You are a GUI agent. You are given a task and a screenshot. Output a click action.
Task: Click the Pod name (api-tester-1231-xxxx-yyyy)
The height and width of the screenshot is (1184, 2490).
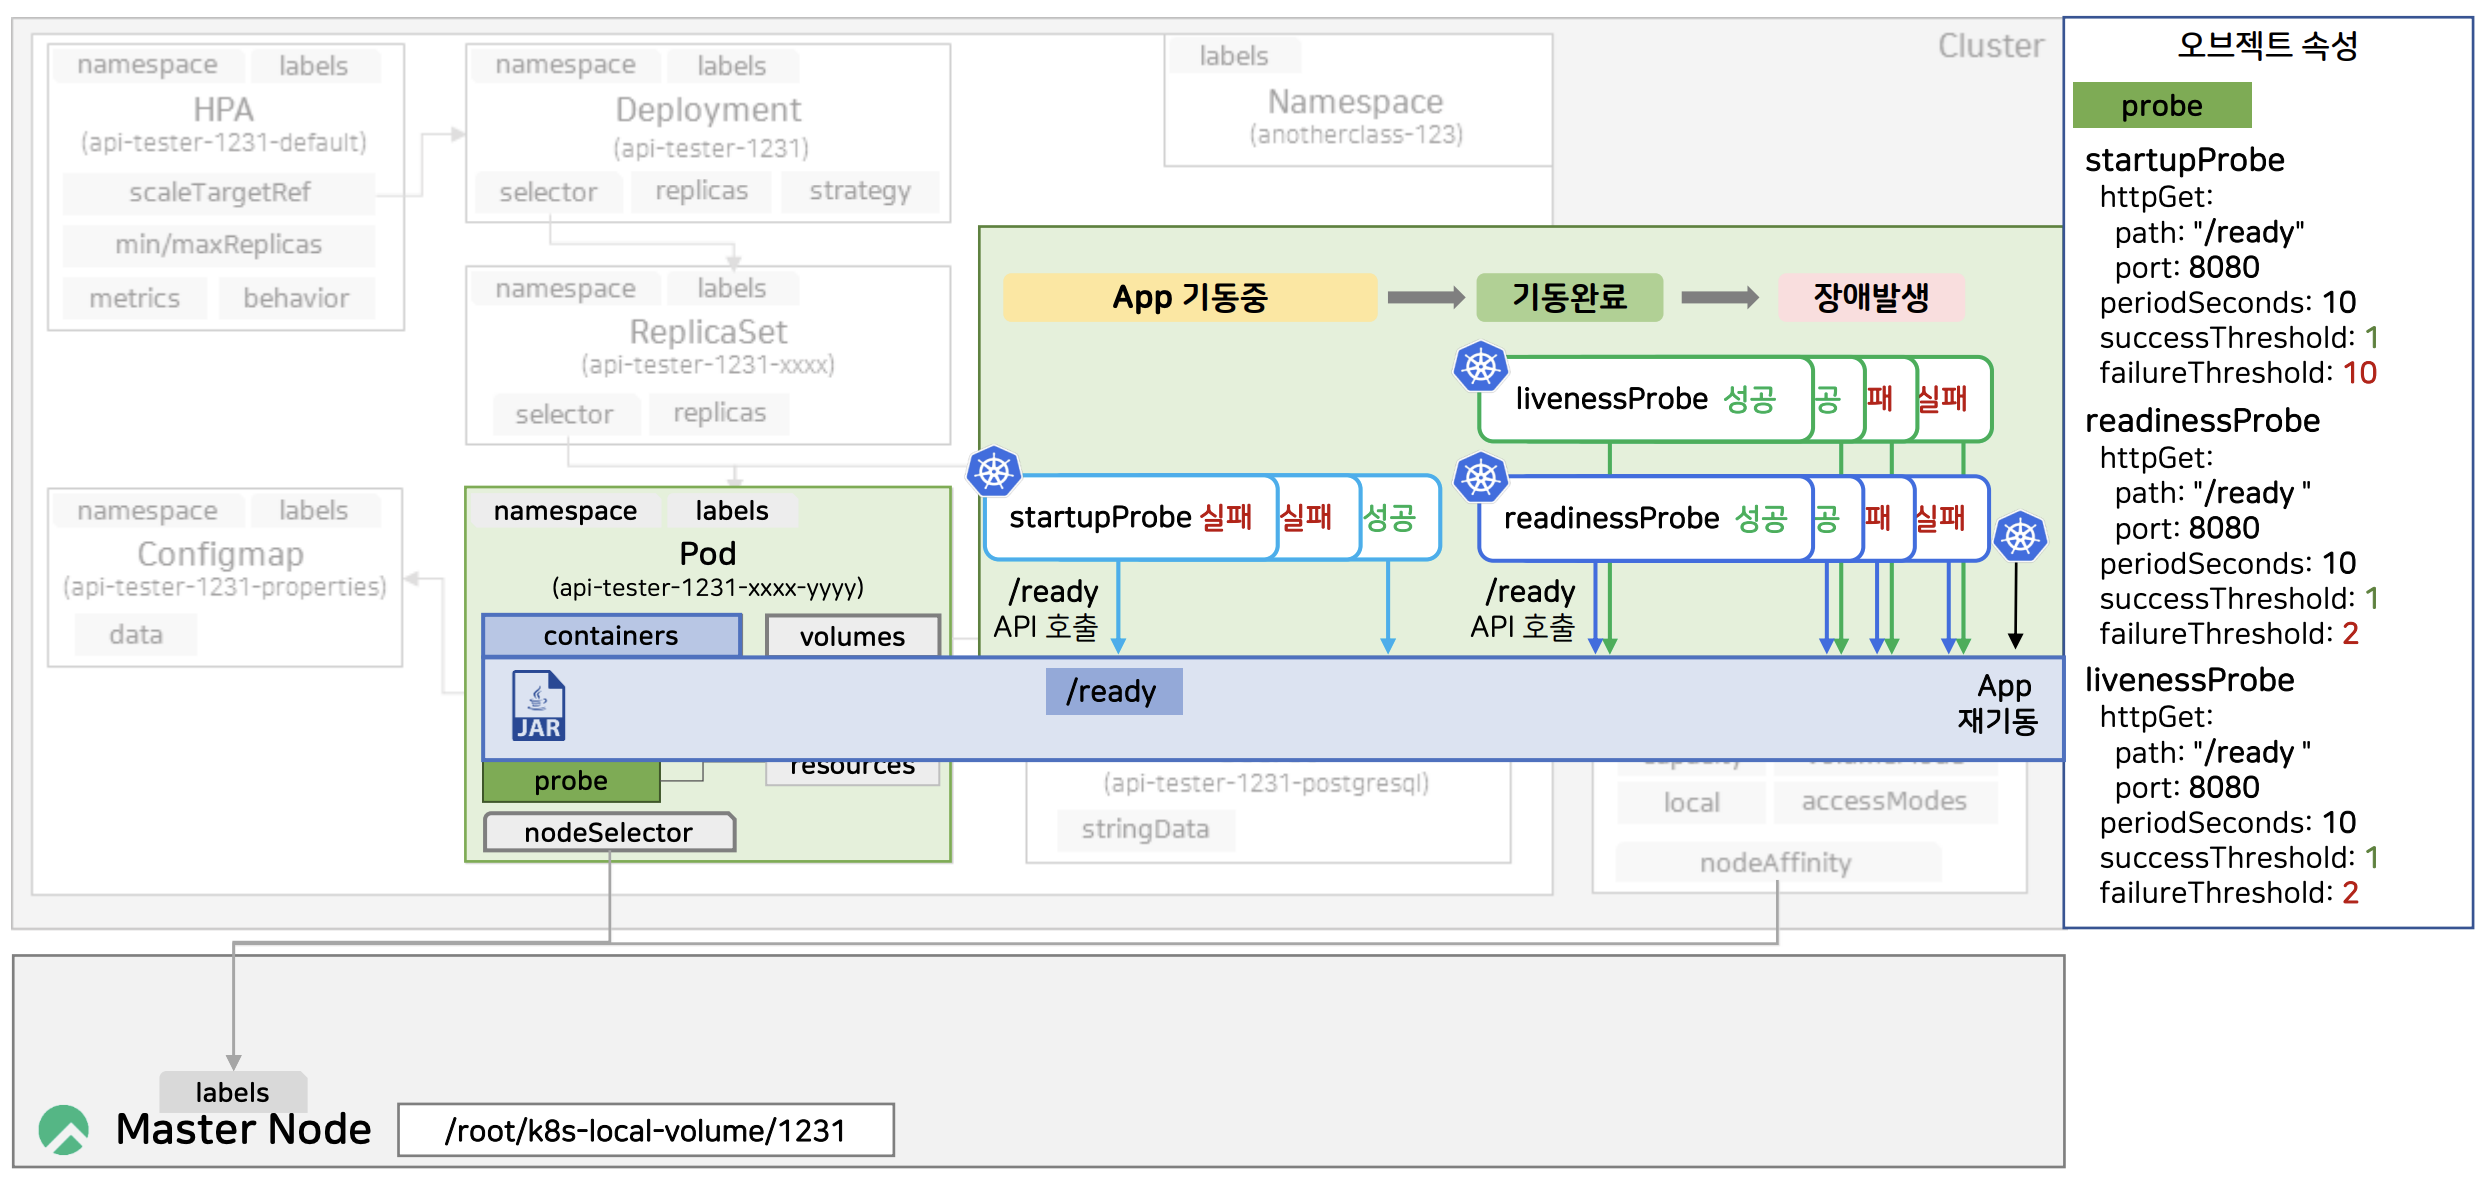pyautogui.click(x=708, y=587)
